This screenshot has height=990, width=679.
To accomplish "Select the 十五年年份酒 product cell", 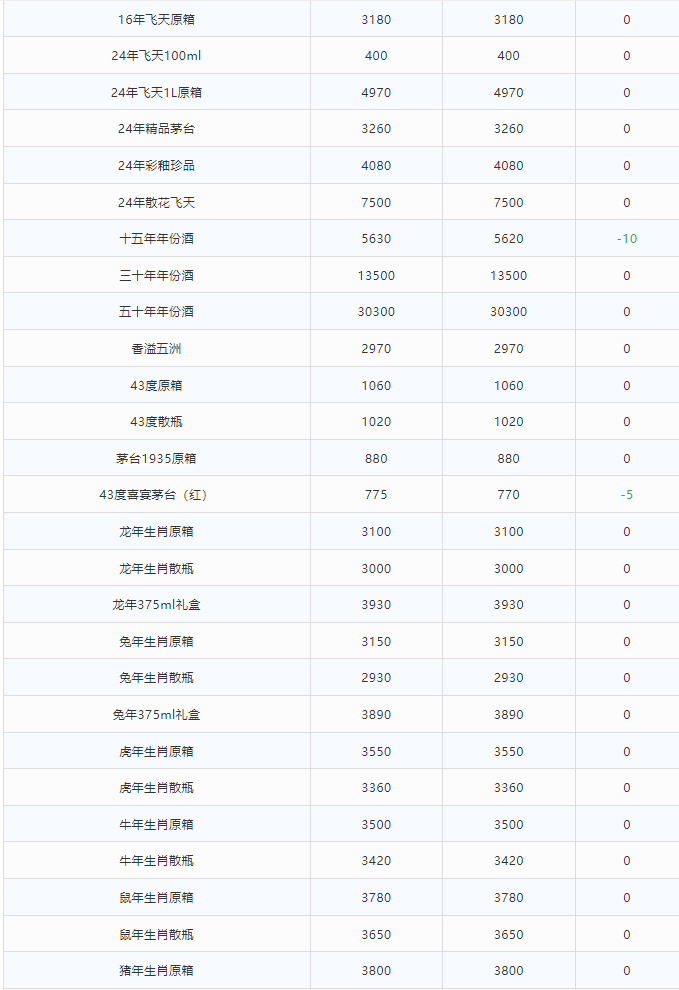I will (x=156, y=239).
